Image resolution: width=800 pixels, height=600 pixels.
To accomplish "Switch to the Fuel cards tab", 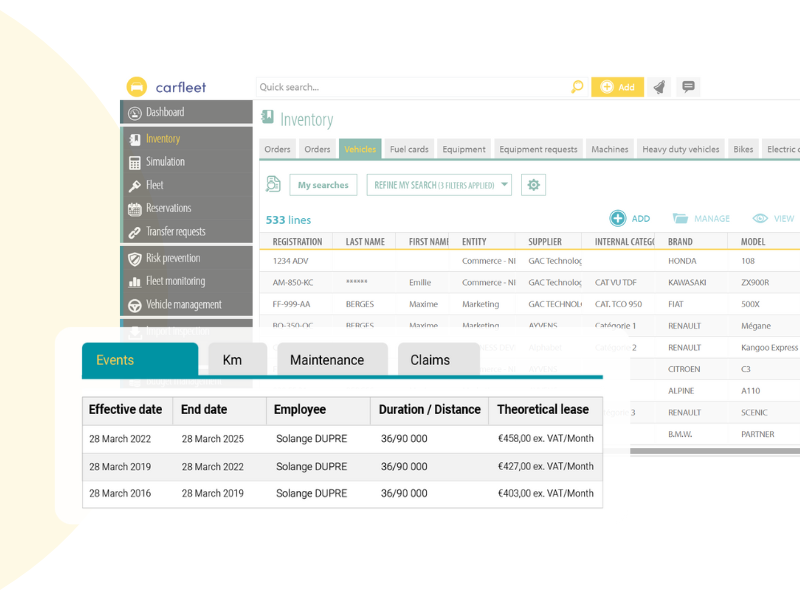I will click(409, 149).
